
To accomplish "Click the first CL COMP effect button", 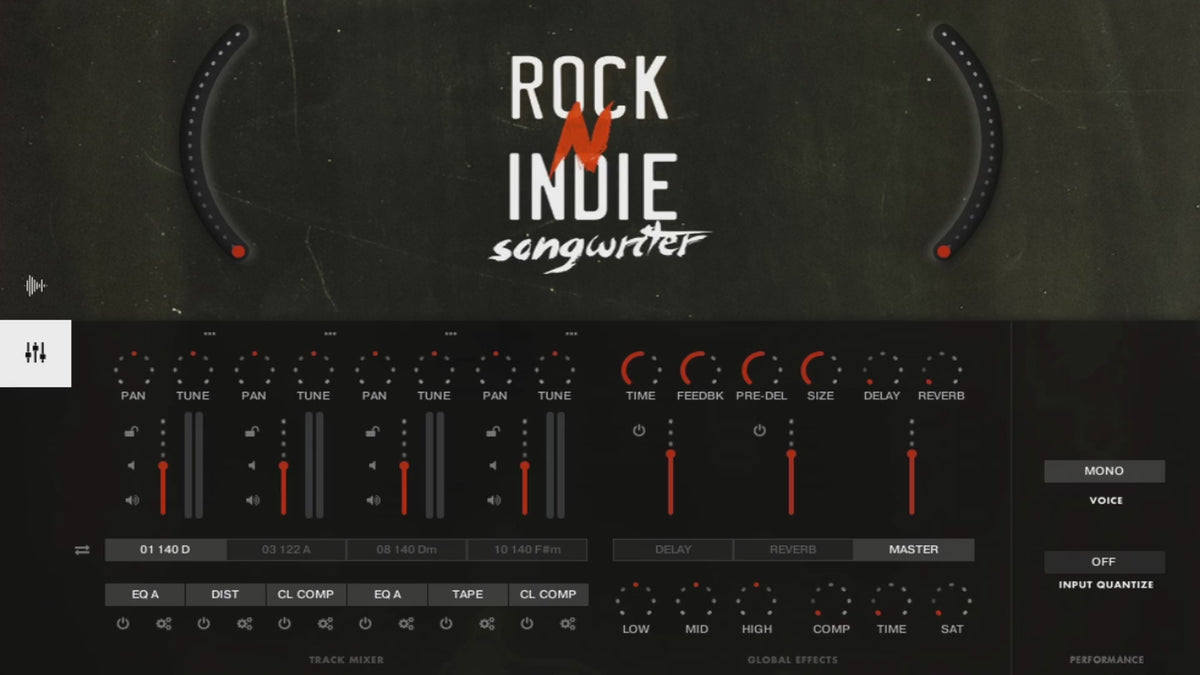I will click(x=306, y=595).
